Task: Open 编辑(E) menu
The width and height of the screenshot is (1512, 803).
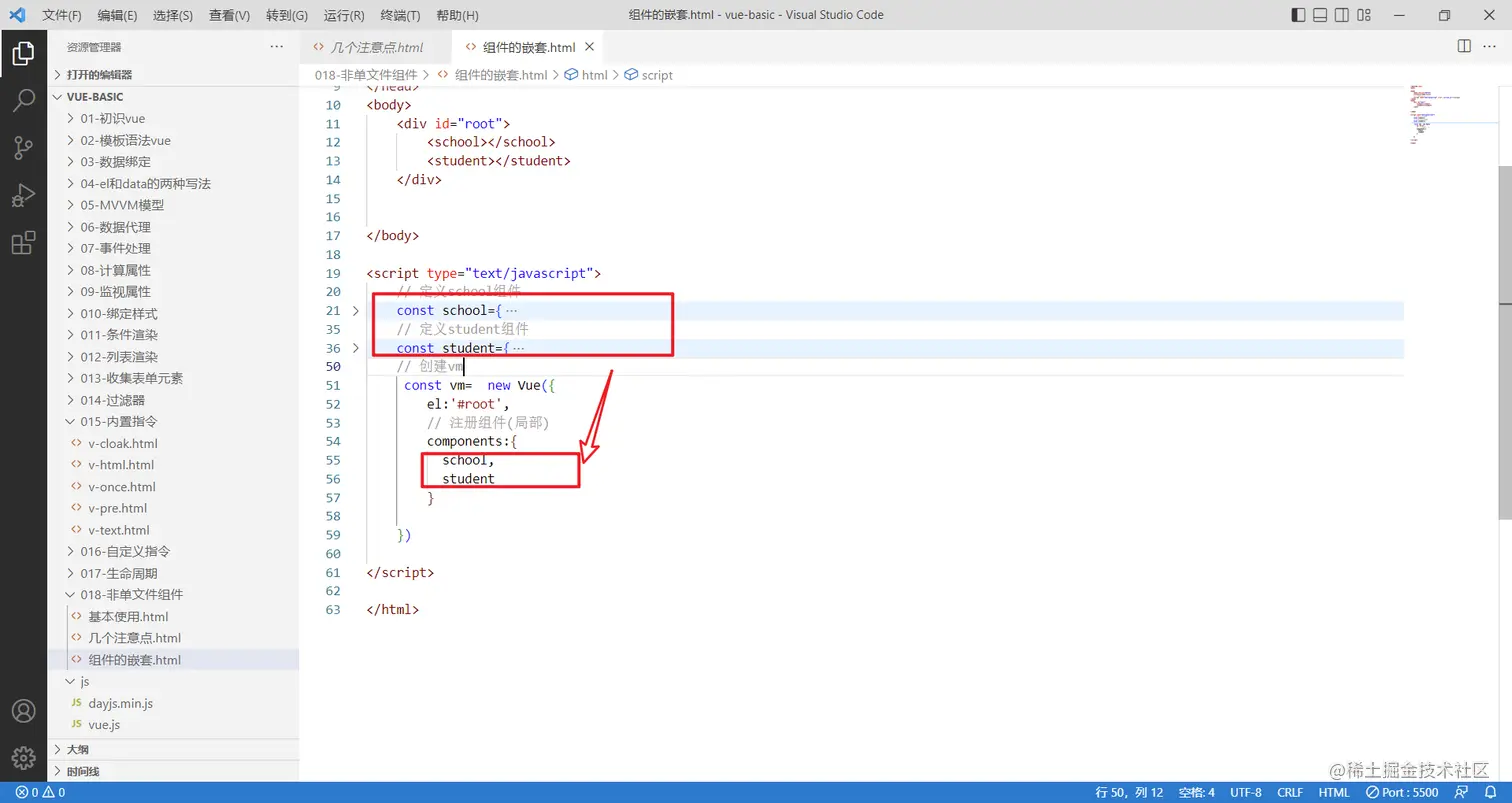Action: 118,15
